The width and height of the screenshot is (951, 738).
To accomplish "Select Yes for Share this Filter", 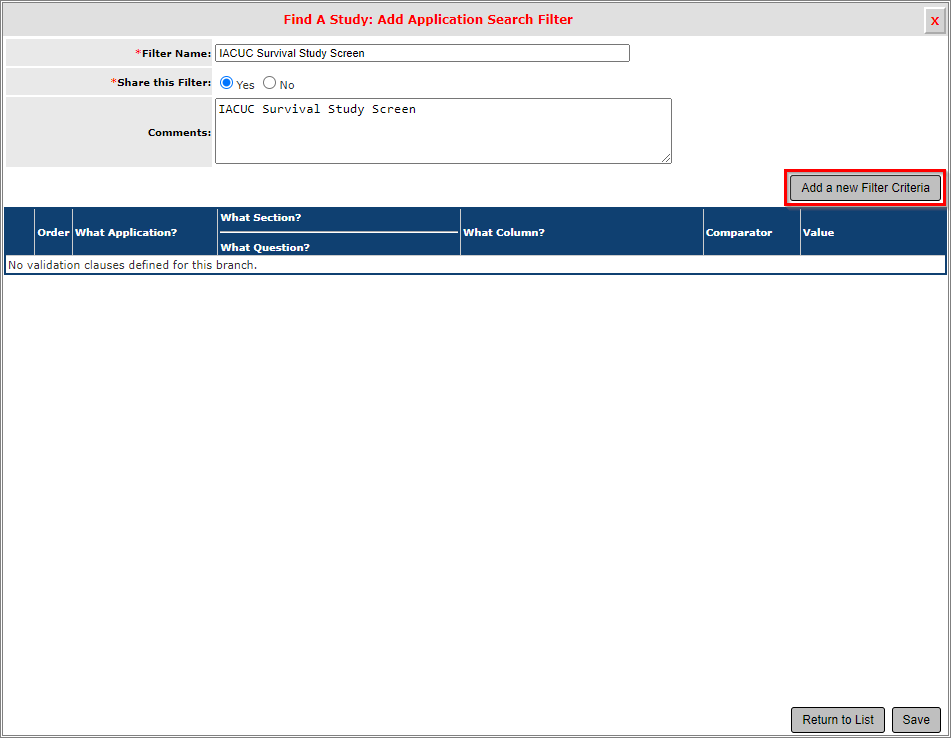I will (x=226, y=82).
